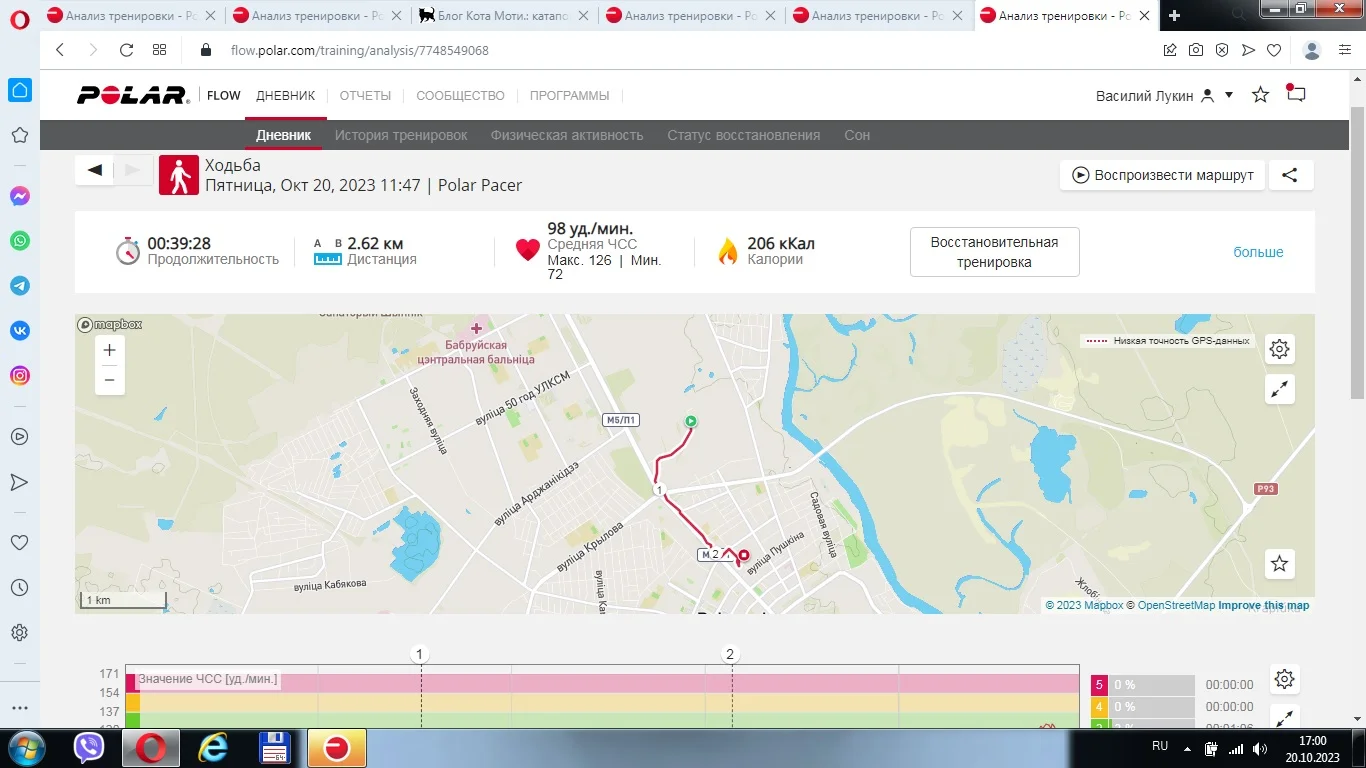Click the больше link
Viewport: 1366px width, 768px height.
point(1258,252)
